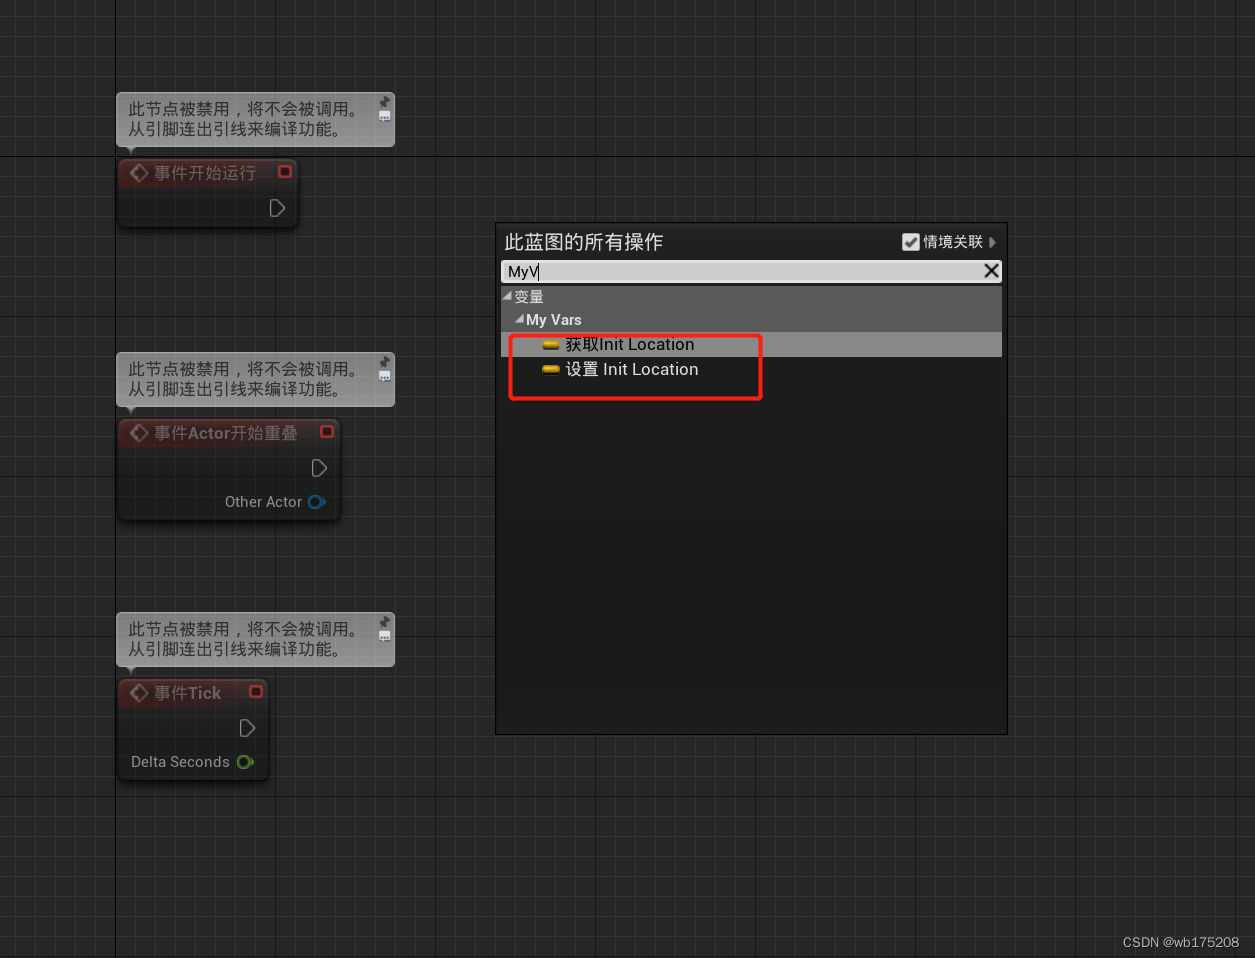The height and width of the screenshot is (958, 1255).
Task: Select 获取Init Location from the actions menu
Action: tap(630, 344)
